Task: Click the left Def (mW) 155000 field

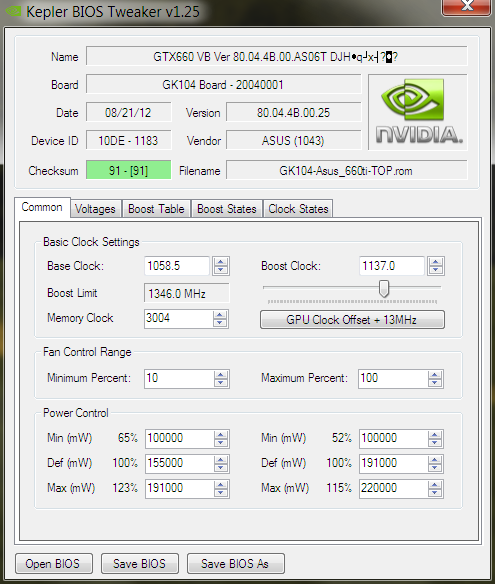Action: [179, 463]
